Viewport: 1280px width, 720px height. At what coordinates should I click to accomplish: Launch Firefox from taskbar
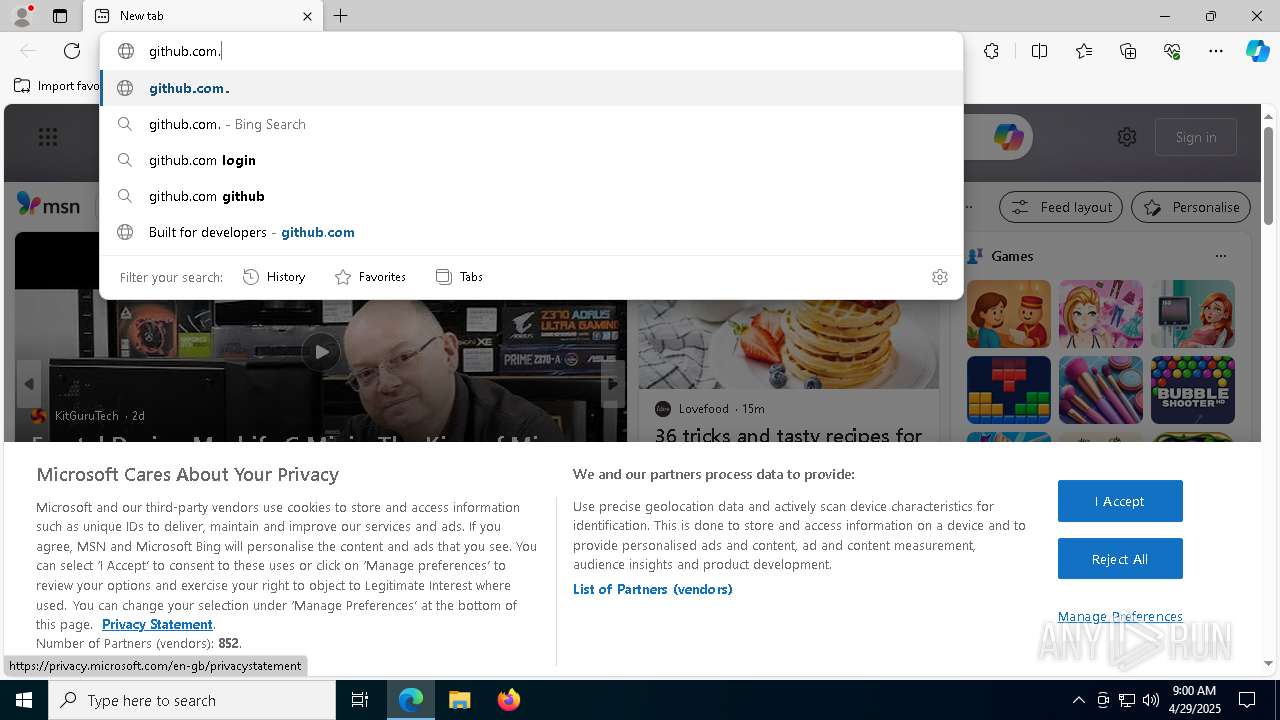pyautogui.click(x=508, y=700)
